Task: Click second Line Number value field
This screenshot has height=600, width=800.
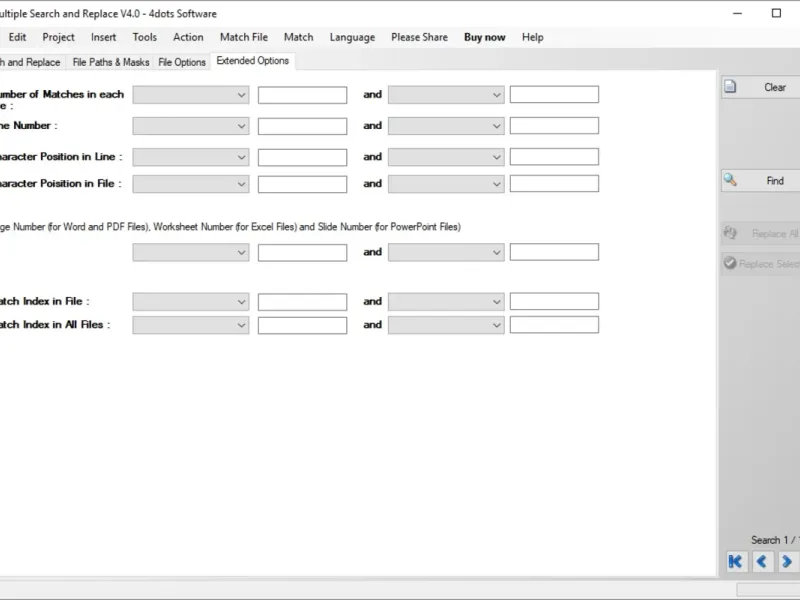Action: [554, 126]
